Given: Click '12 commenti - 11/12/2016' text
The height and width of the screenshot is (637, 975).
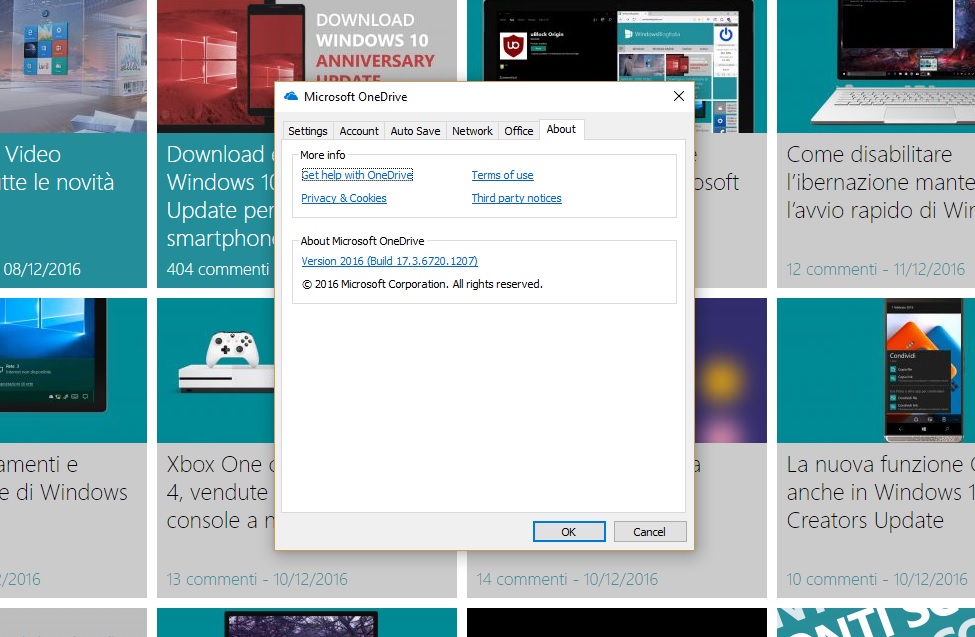Looking at the screenshot, I should click(876, 269).
